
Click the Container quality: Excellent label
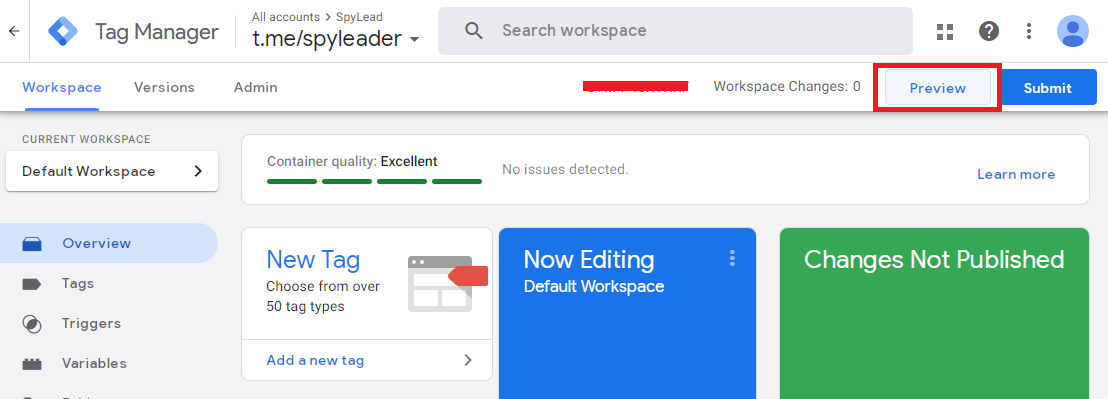[352, 162]
